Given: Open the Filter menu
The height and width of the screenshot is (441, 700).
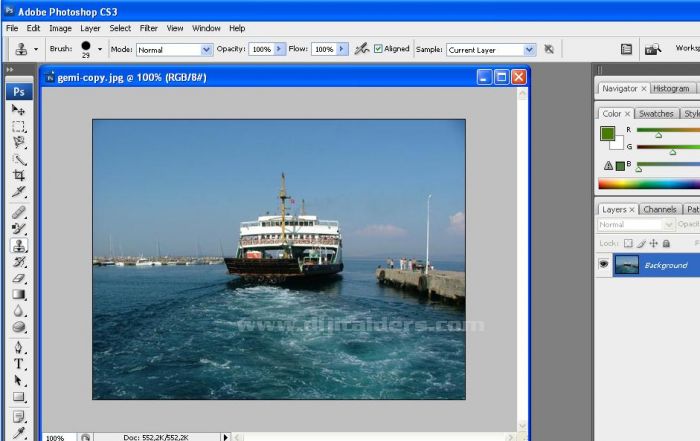Looking at the screenshot, I should click(x=149, y=28).
